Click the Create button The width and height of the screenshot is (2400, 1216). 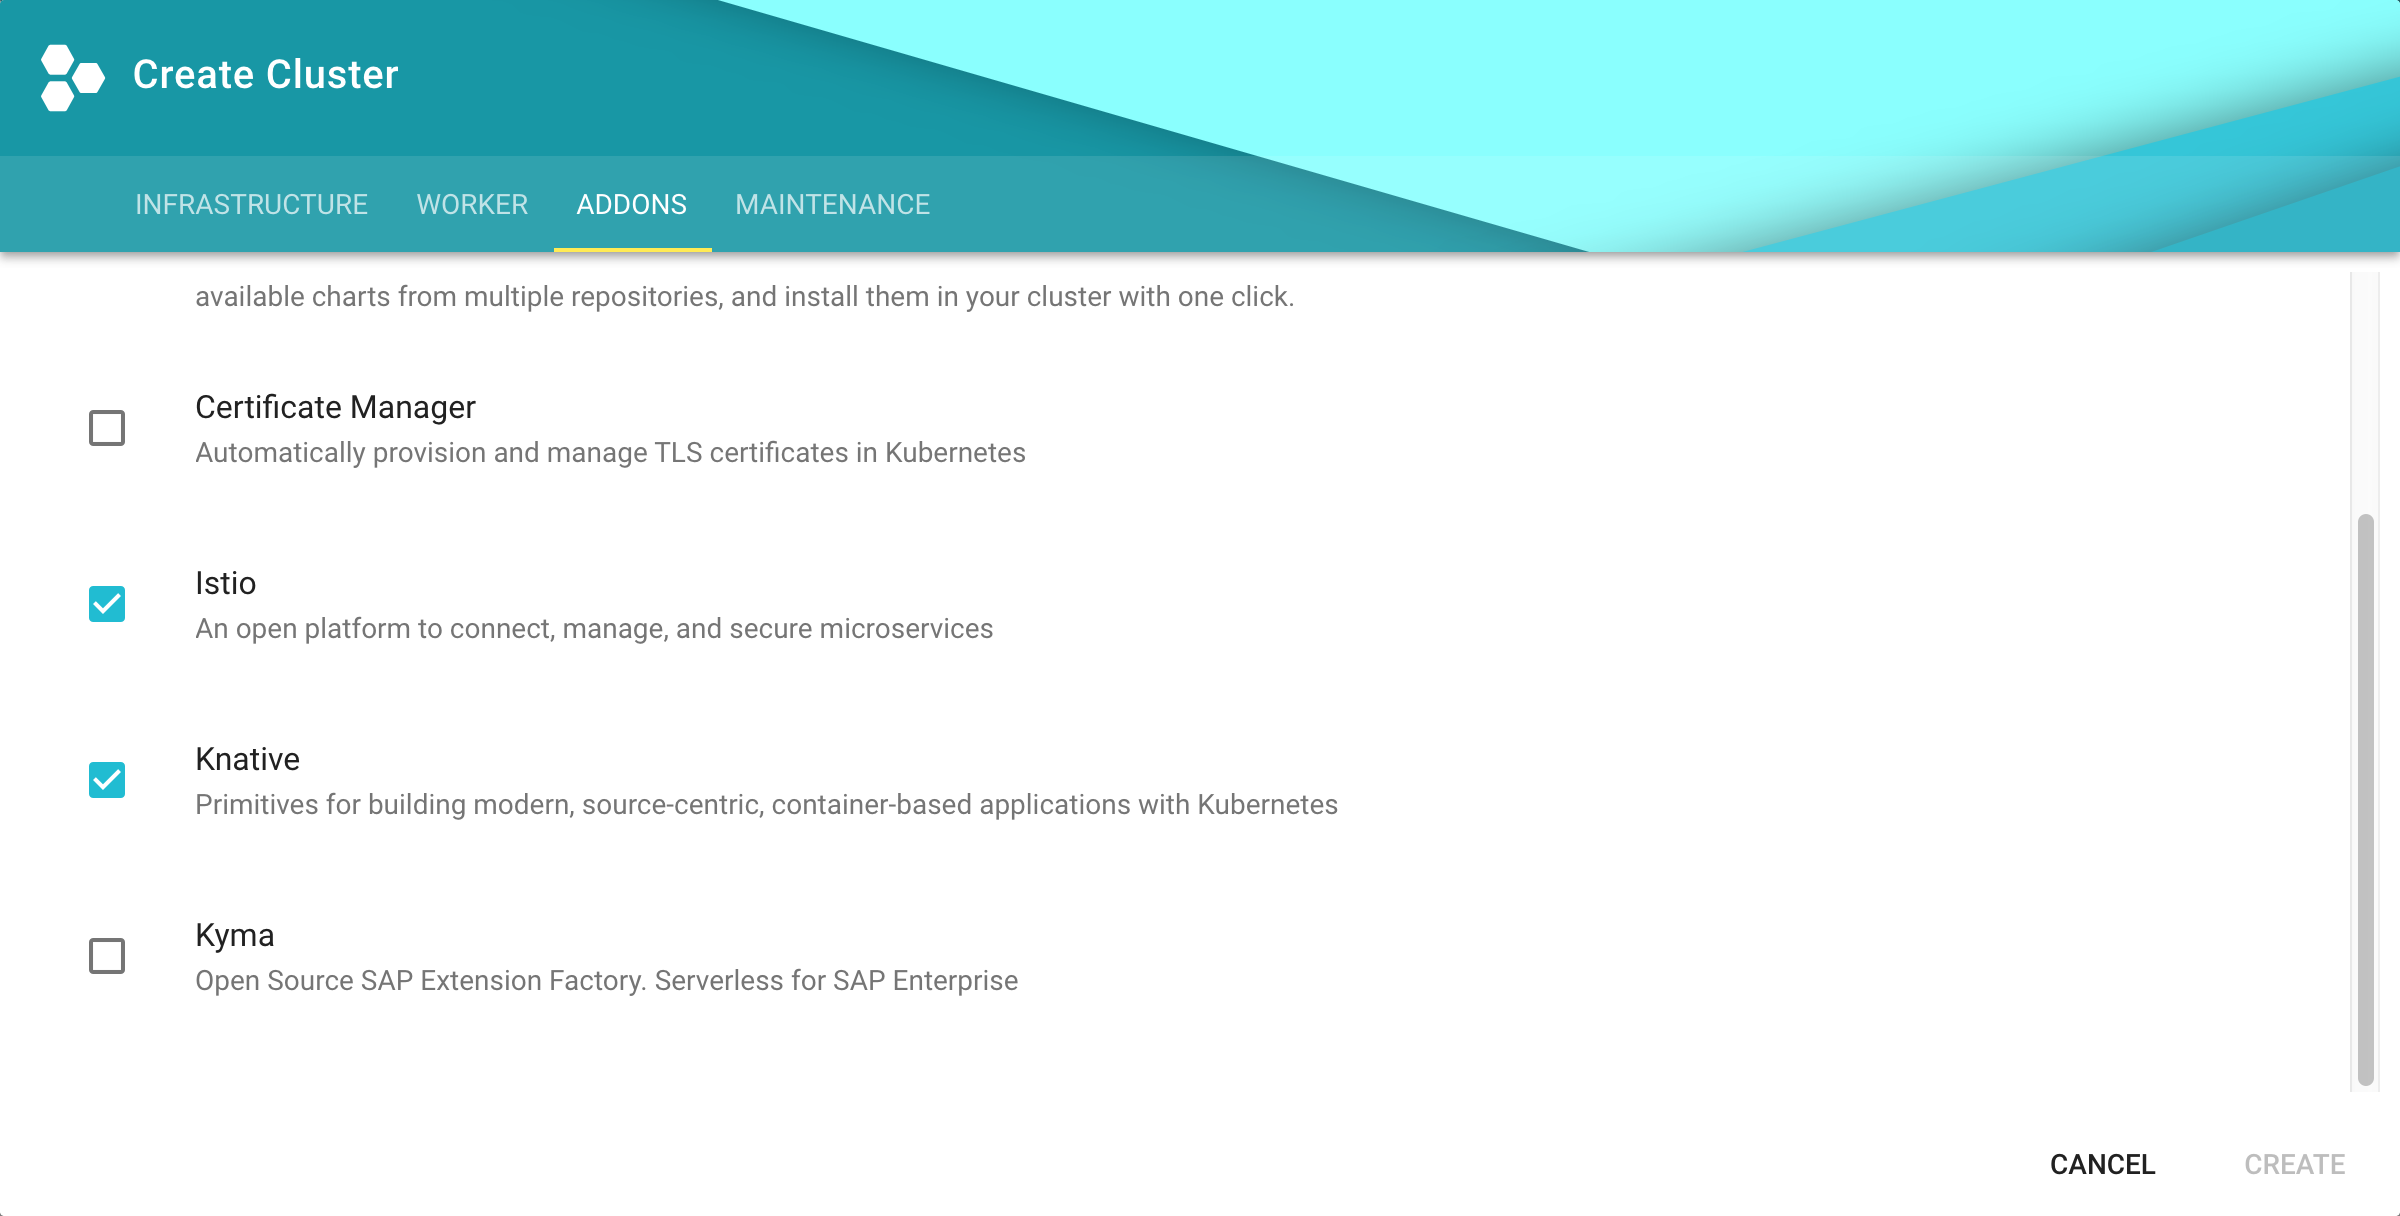[x=2295, y=1164]
